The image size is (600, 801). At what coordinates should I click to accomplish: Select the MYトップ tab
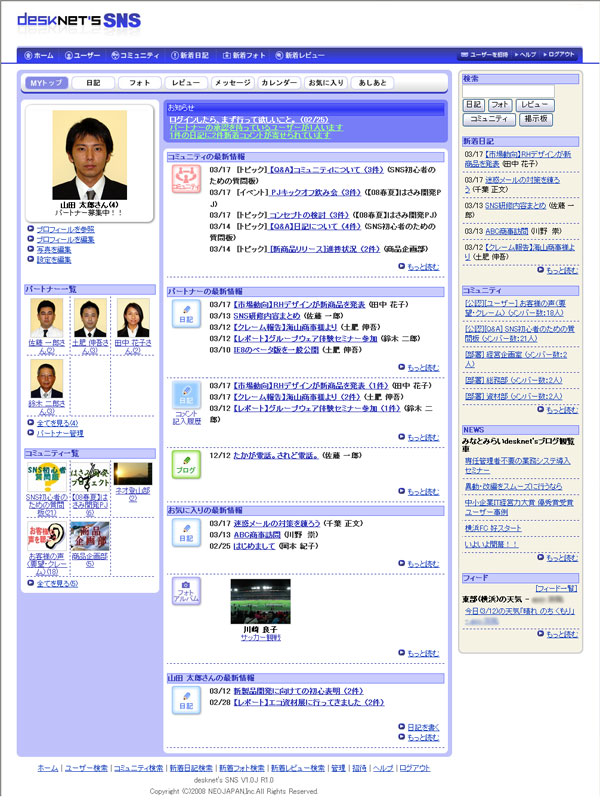pyautogui.click(x=46, y=83)
